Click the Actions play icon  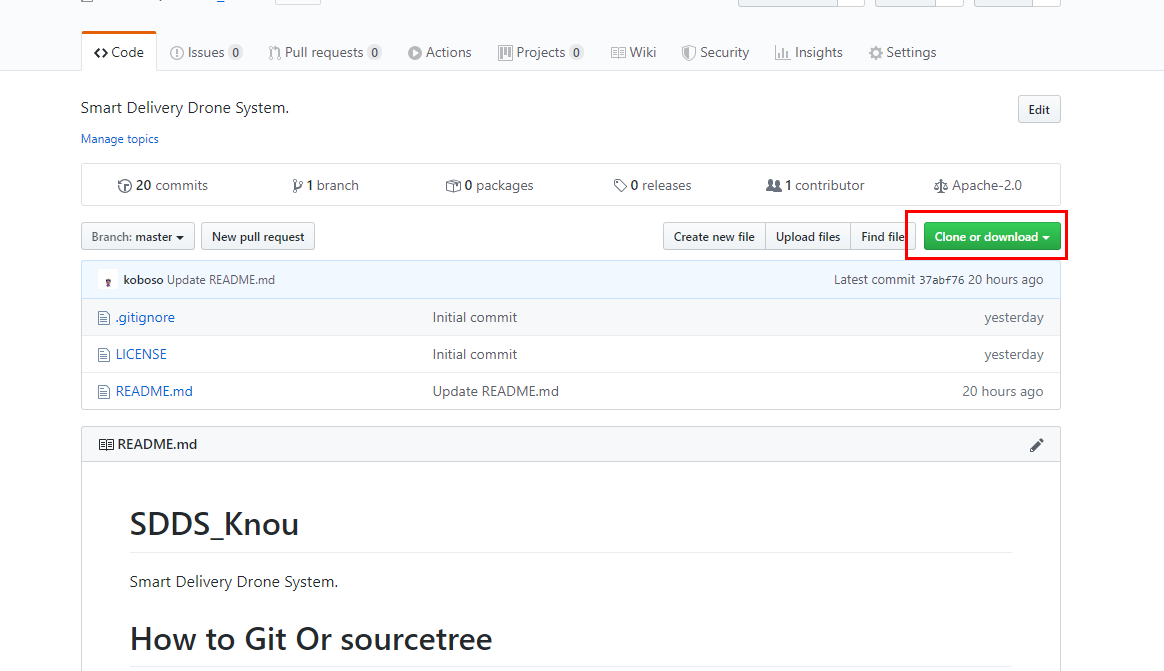[x=414, y=53]
